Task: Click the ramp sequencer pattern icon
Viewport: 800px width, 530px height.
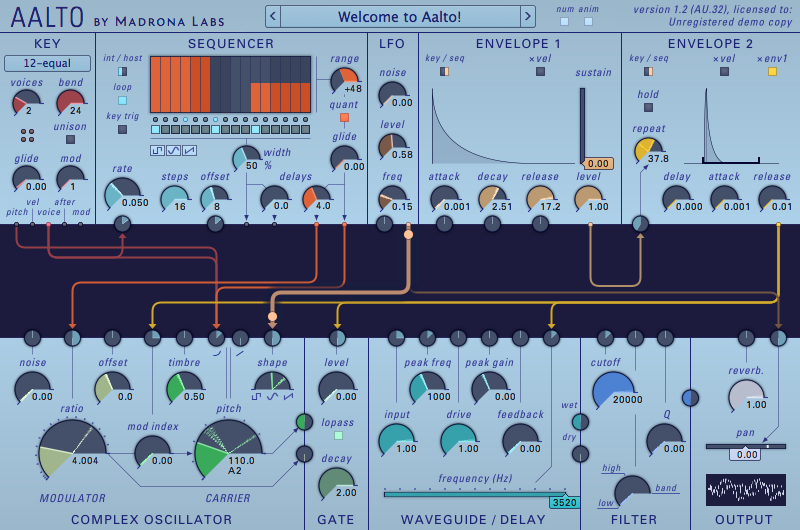Action: 189,151
